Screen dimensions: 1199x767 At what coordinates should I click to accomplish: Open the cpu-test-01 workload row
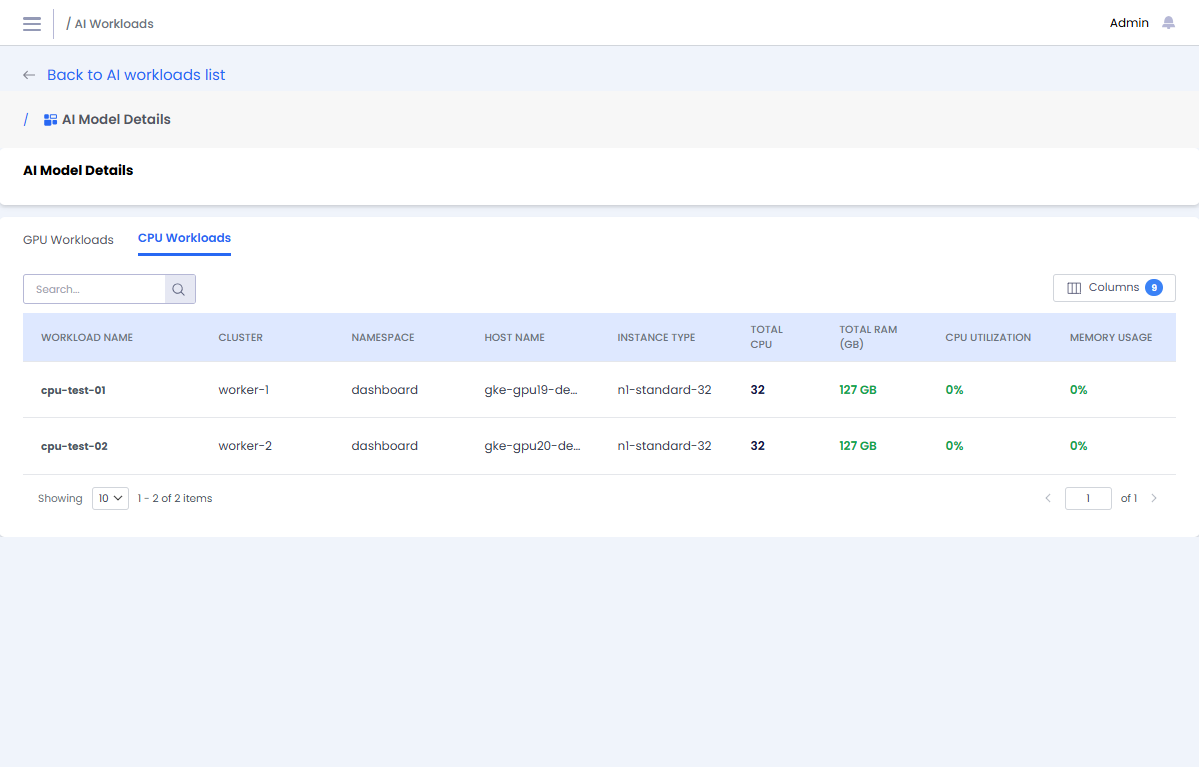click(x=73, y=390)
